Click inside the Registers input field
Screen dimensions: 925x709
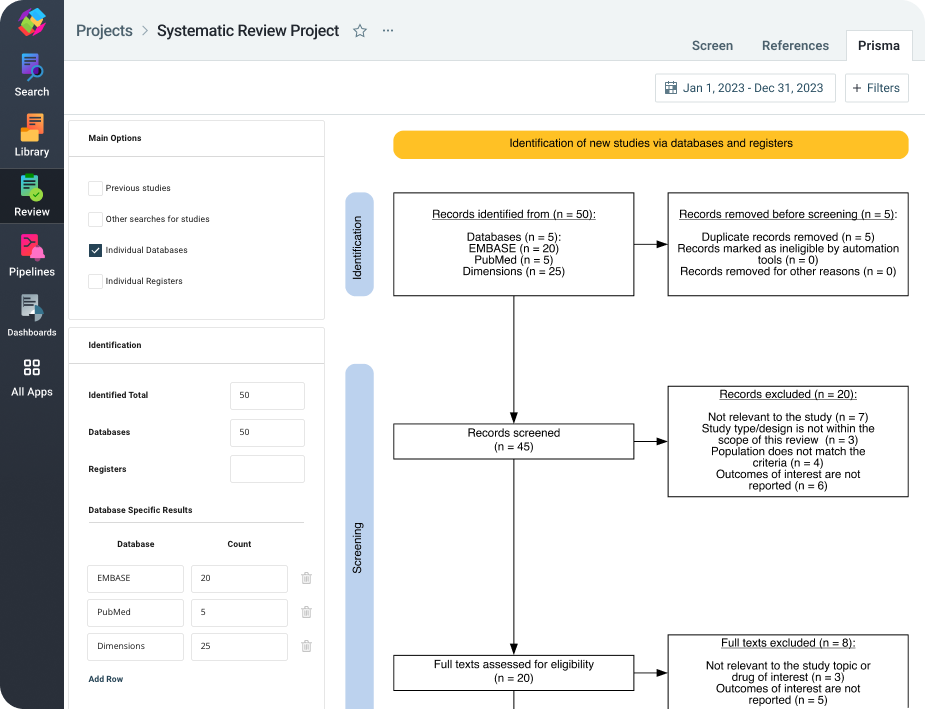pos(267,468)
